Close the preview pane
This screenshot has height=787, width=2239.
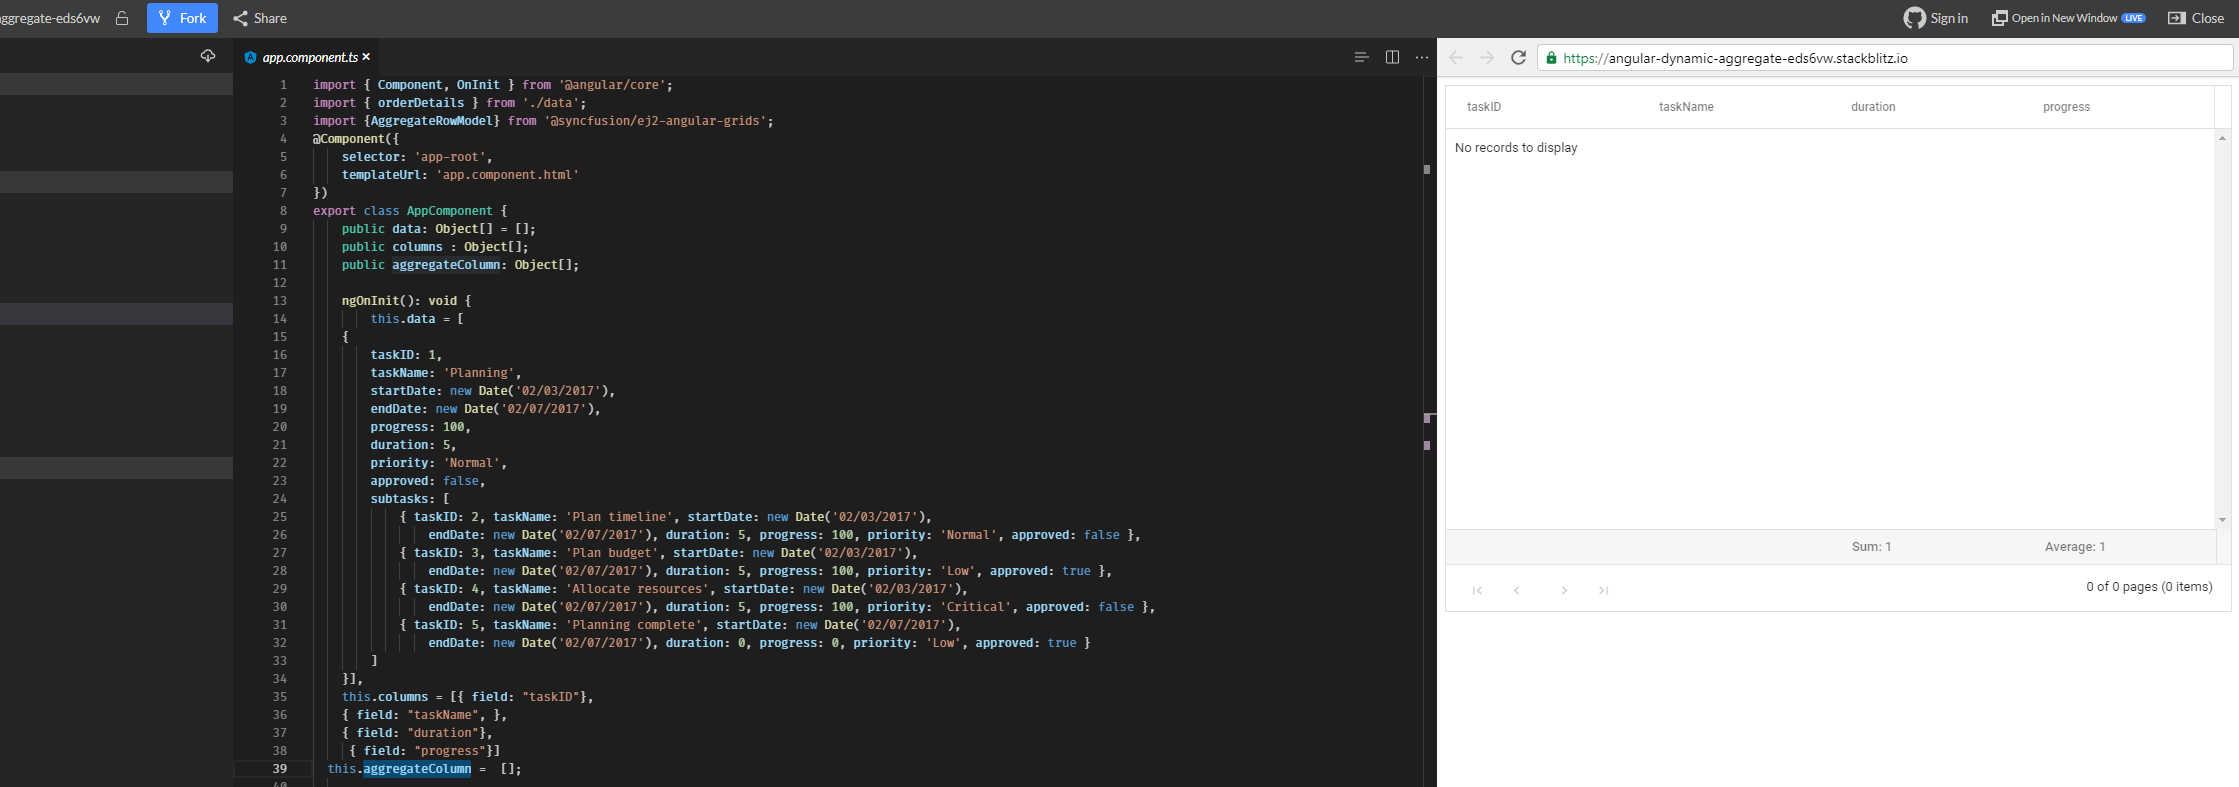coord(2196,18)
